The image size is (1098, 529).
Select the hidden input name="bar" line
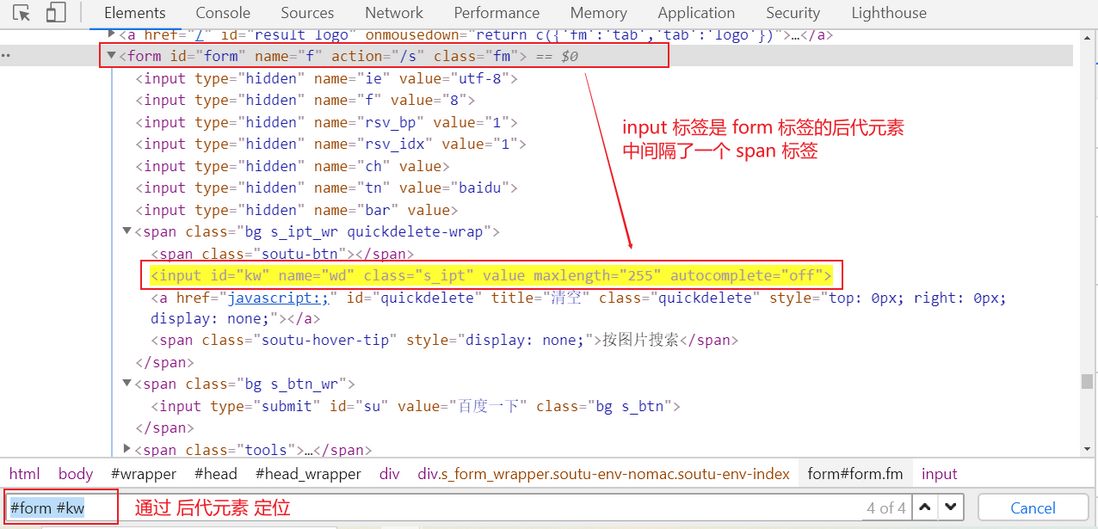296,209
